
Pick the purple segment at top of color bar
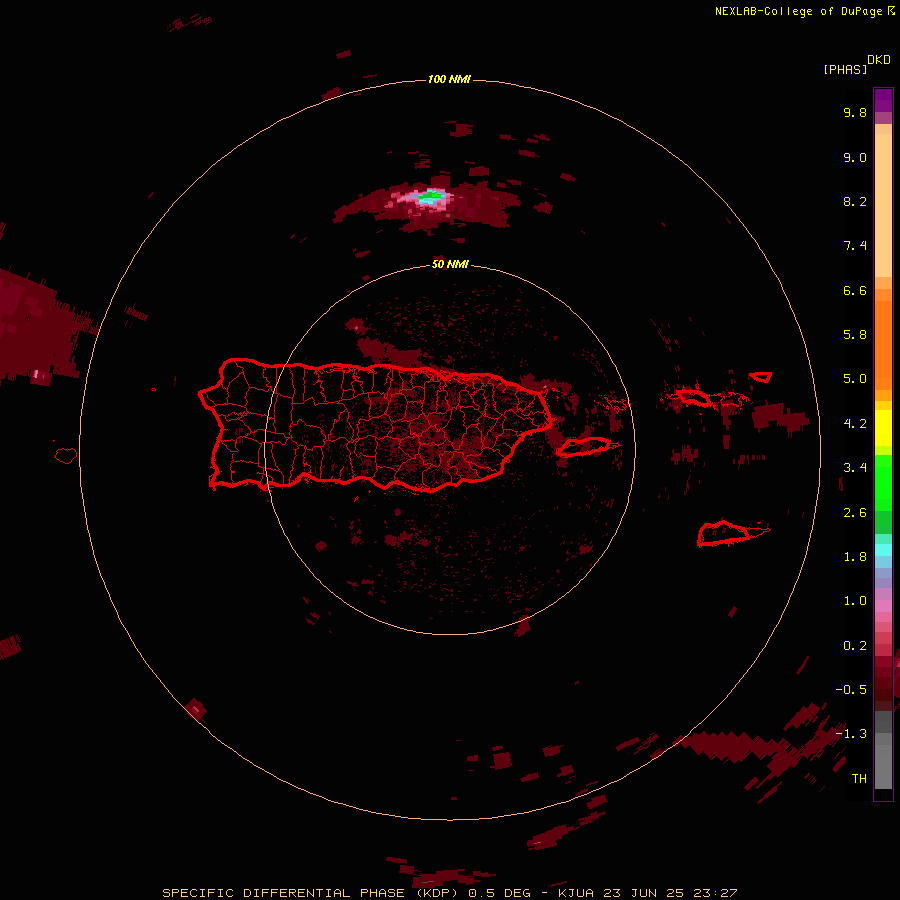(883, 100)
